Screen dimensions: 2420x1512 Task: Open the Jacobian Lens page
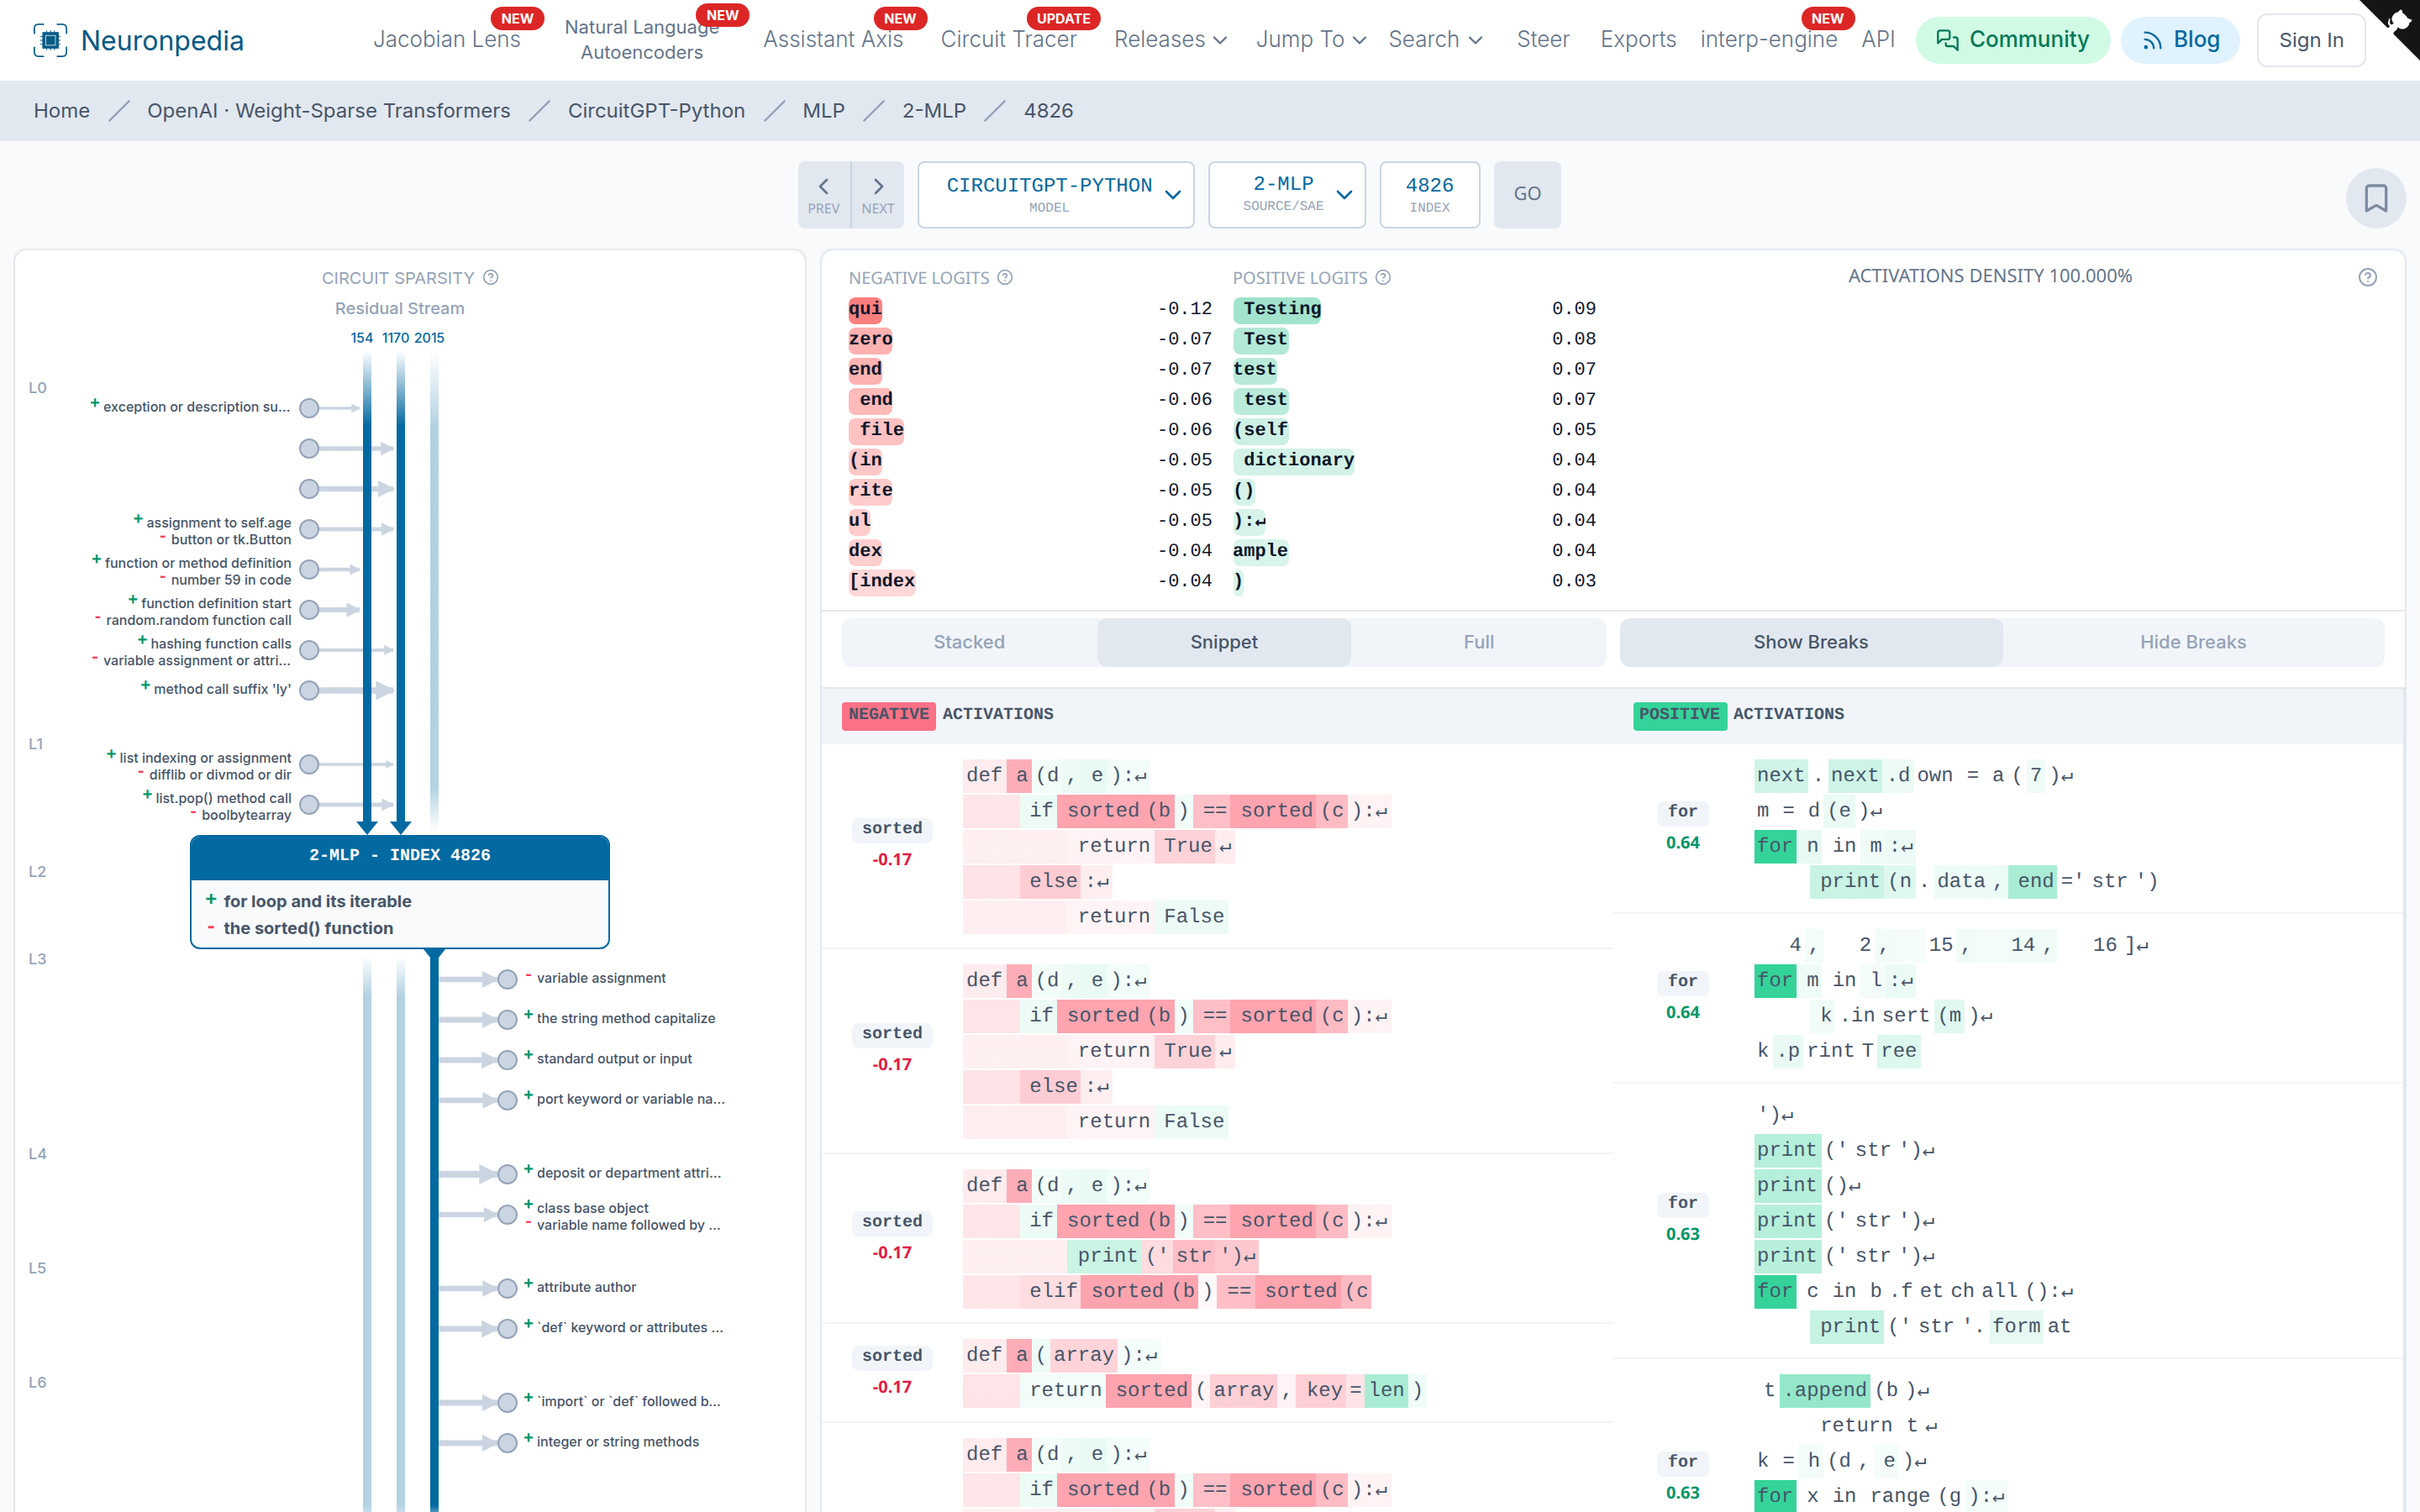[447, 40]
